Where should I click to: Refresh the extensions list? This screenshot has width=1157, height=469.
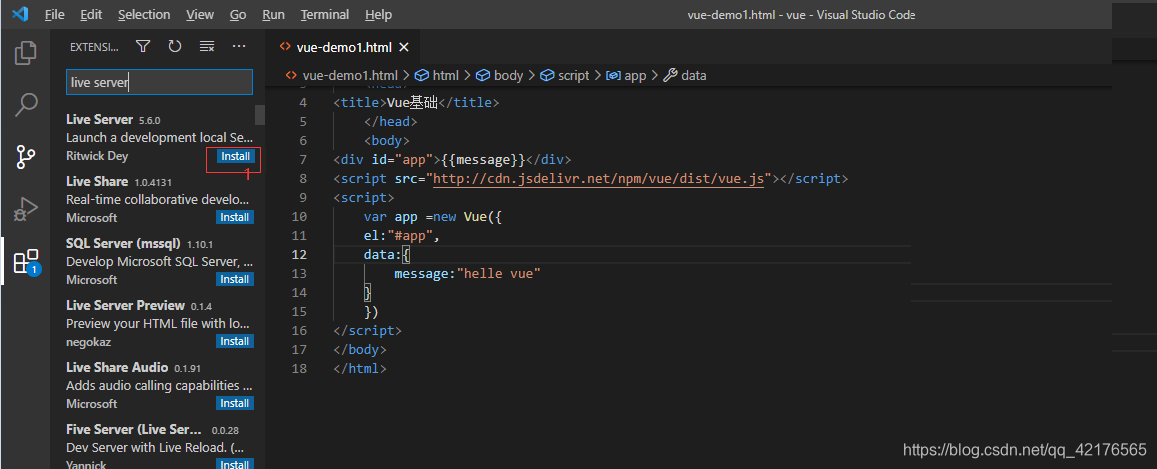click(x=175, y=46)
